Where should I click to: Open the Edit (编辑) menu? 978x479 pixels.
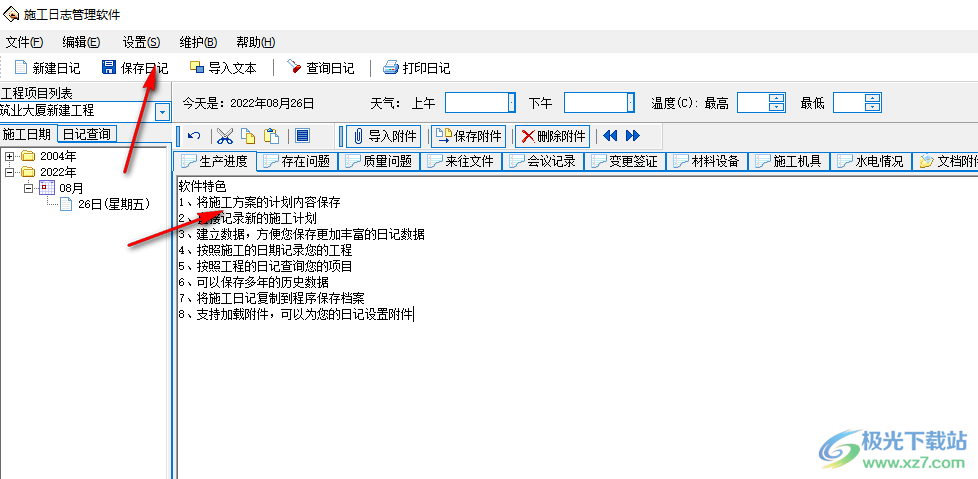(81, 42)
